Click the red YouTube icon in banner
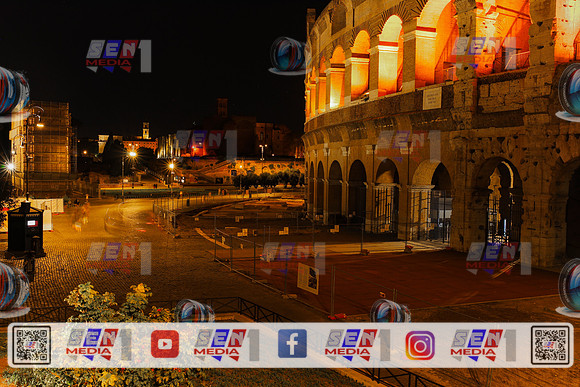The width and height of the screenshot is (580, 387). 165,344
